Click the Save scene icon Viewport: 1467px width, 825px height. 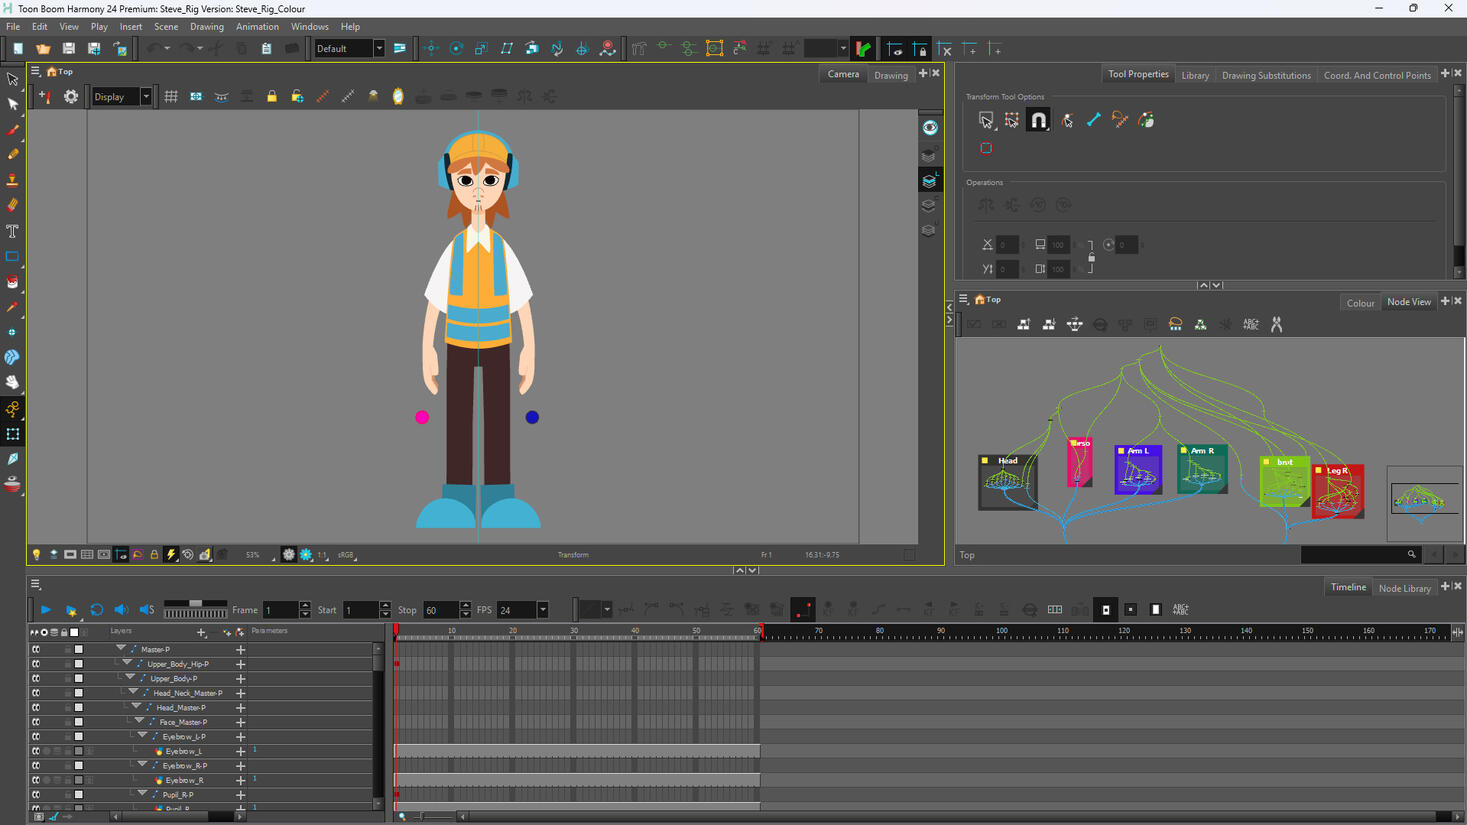tap(68, 49)
